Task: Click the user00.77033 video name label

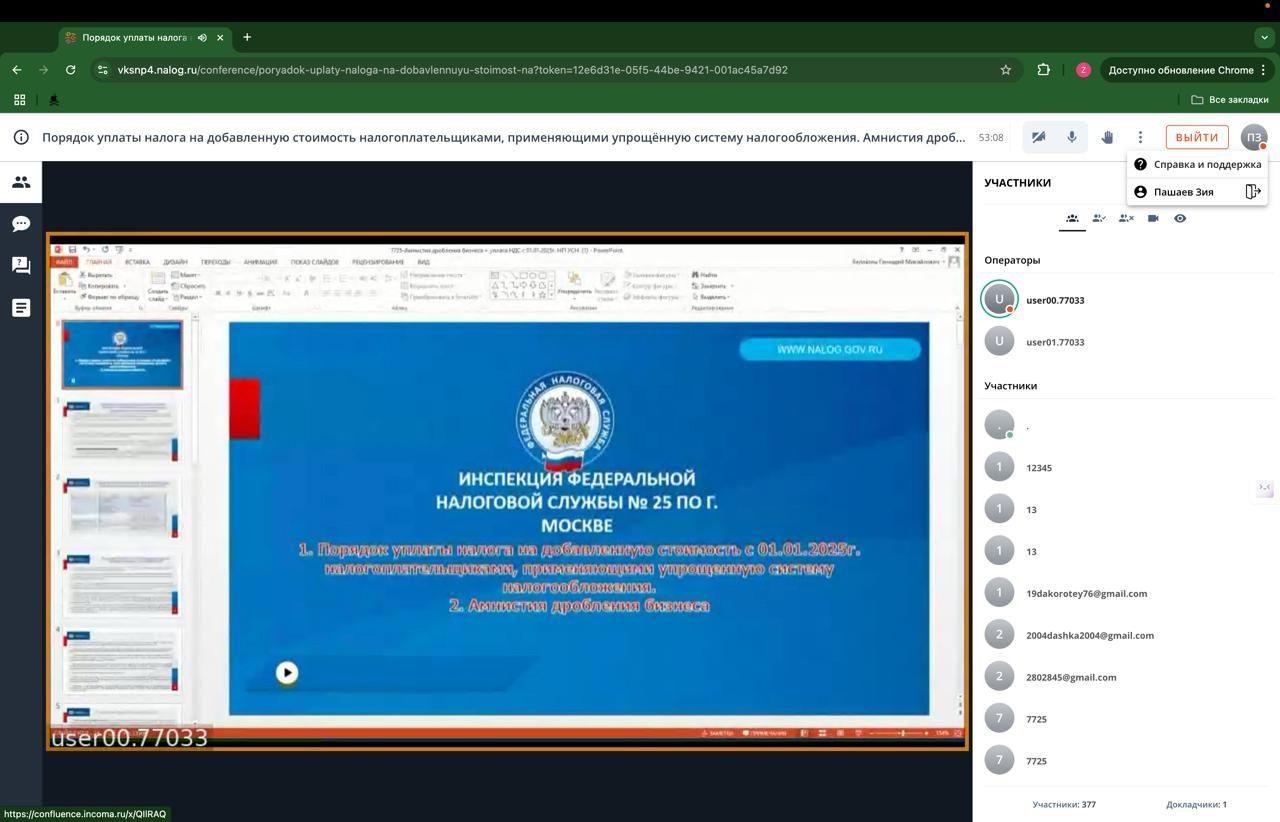Action: pos(129,738)
